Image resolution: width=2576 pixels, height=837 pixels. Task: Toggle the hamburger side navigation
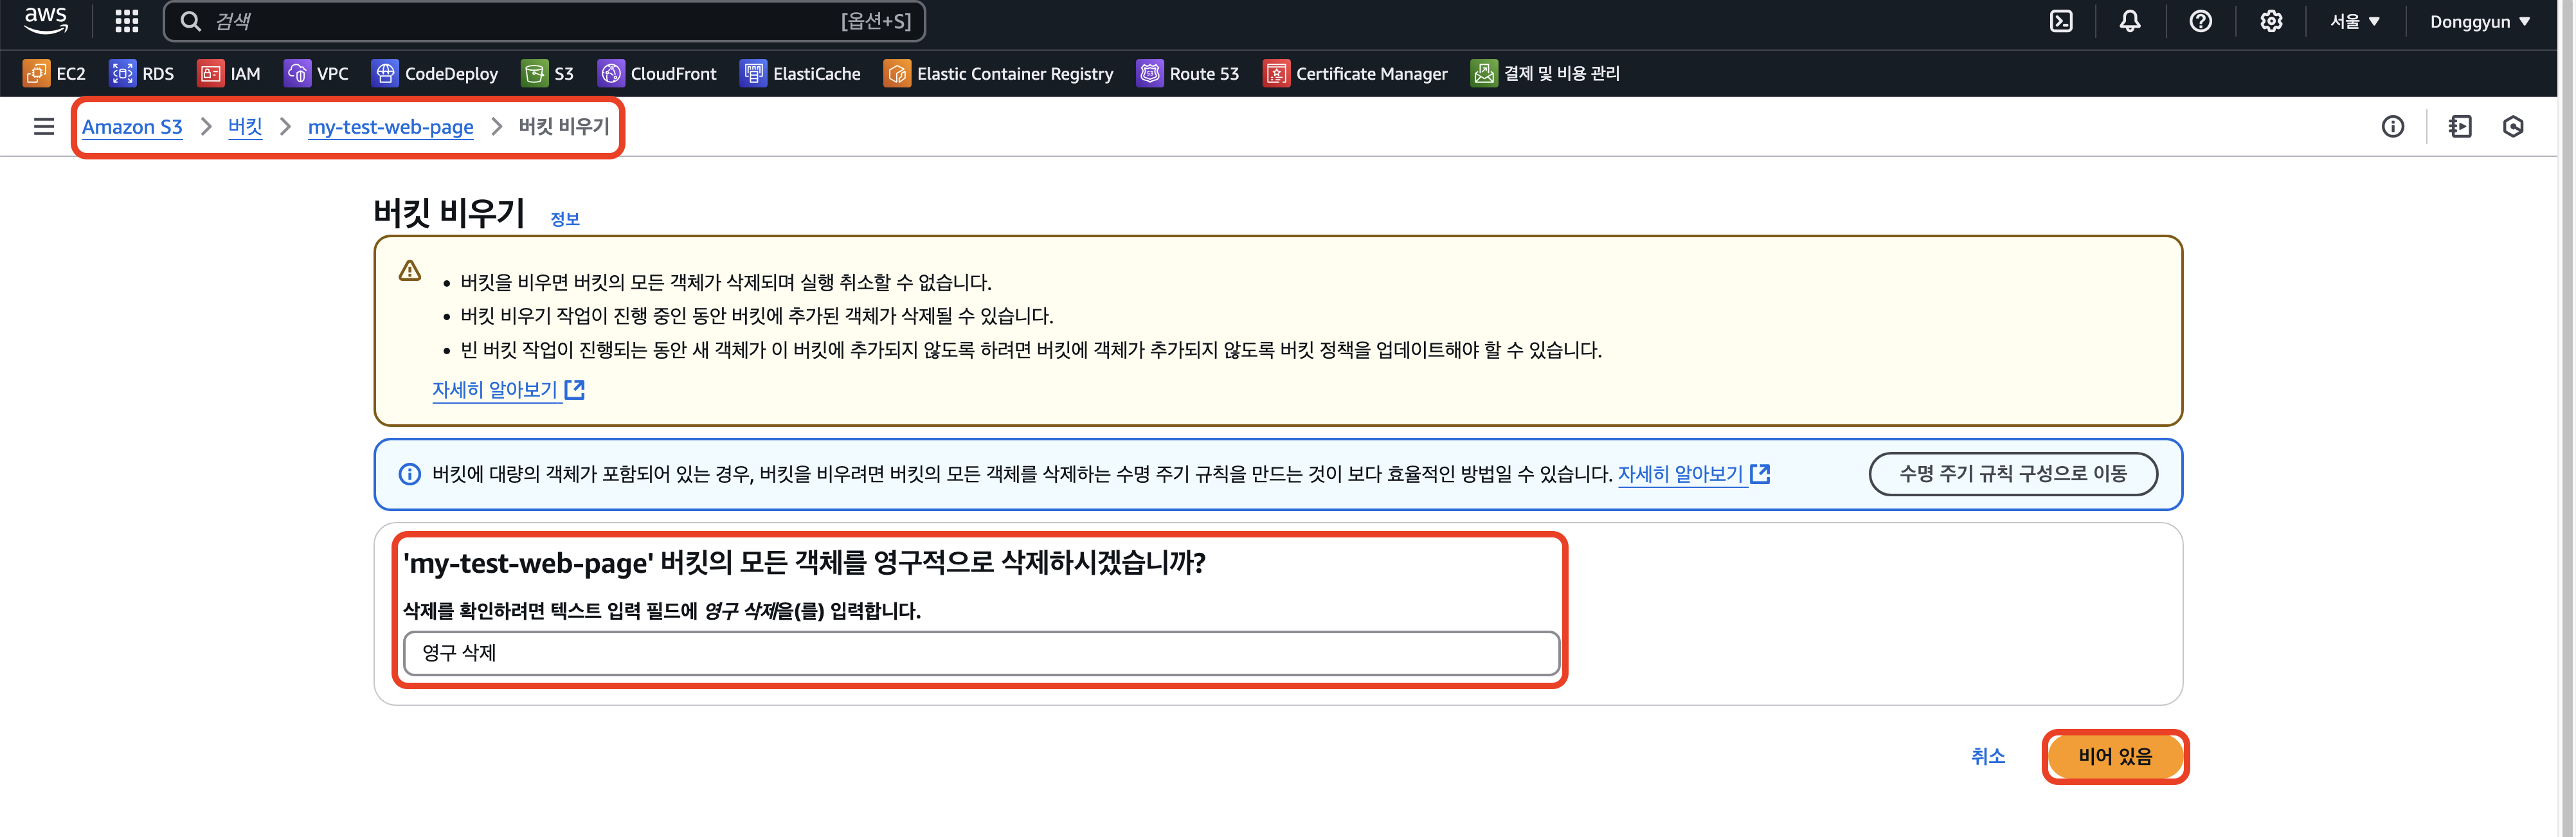pos(44,126)
